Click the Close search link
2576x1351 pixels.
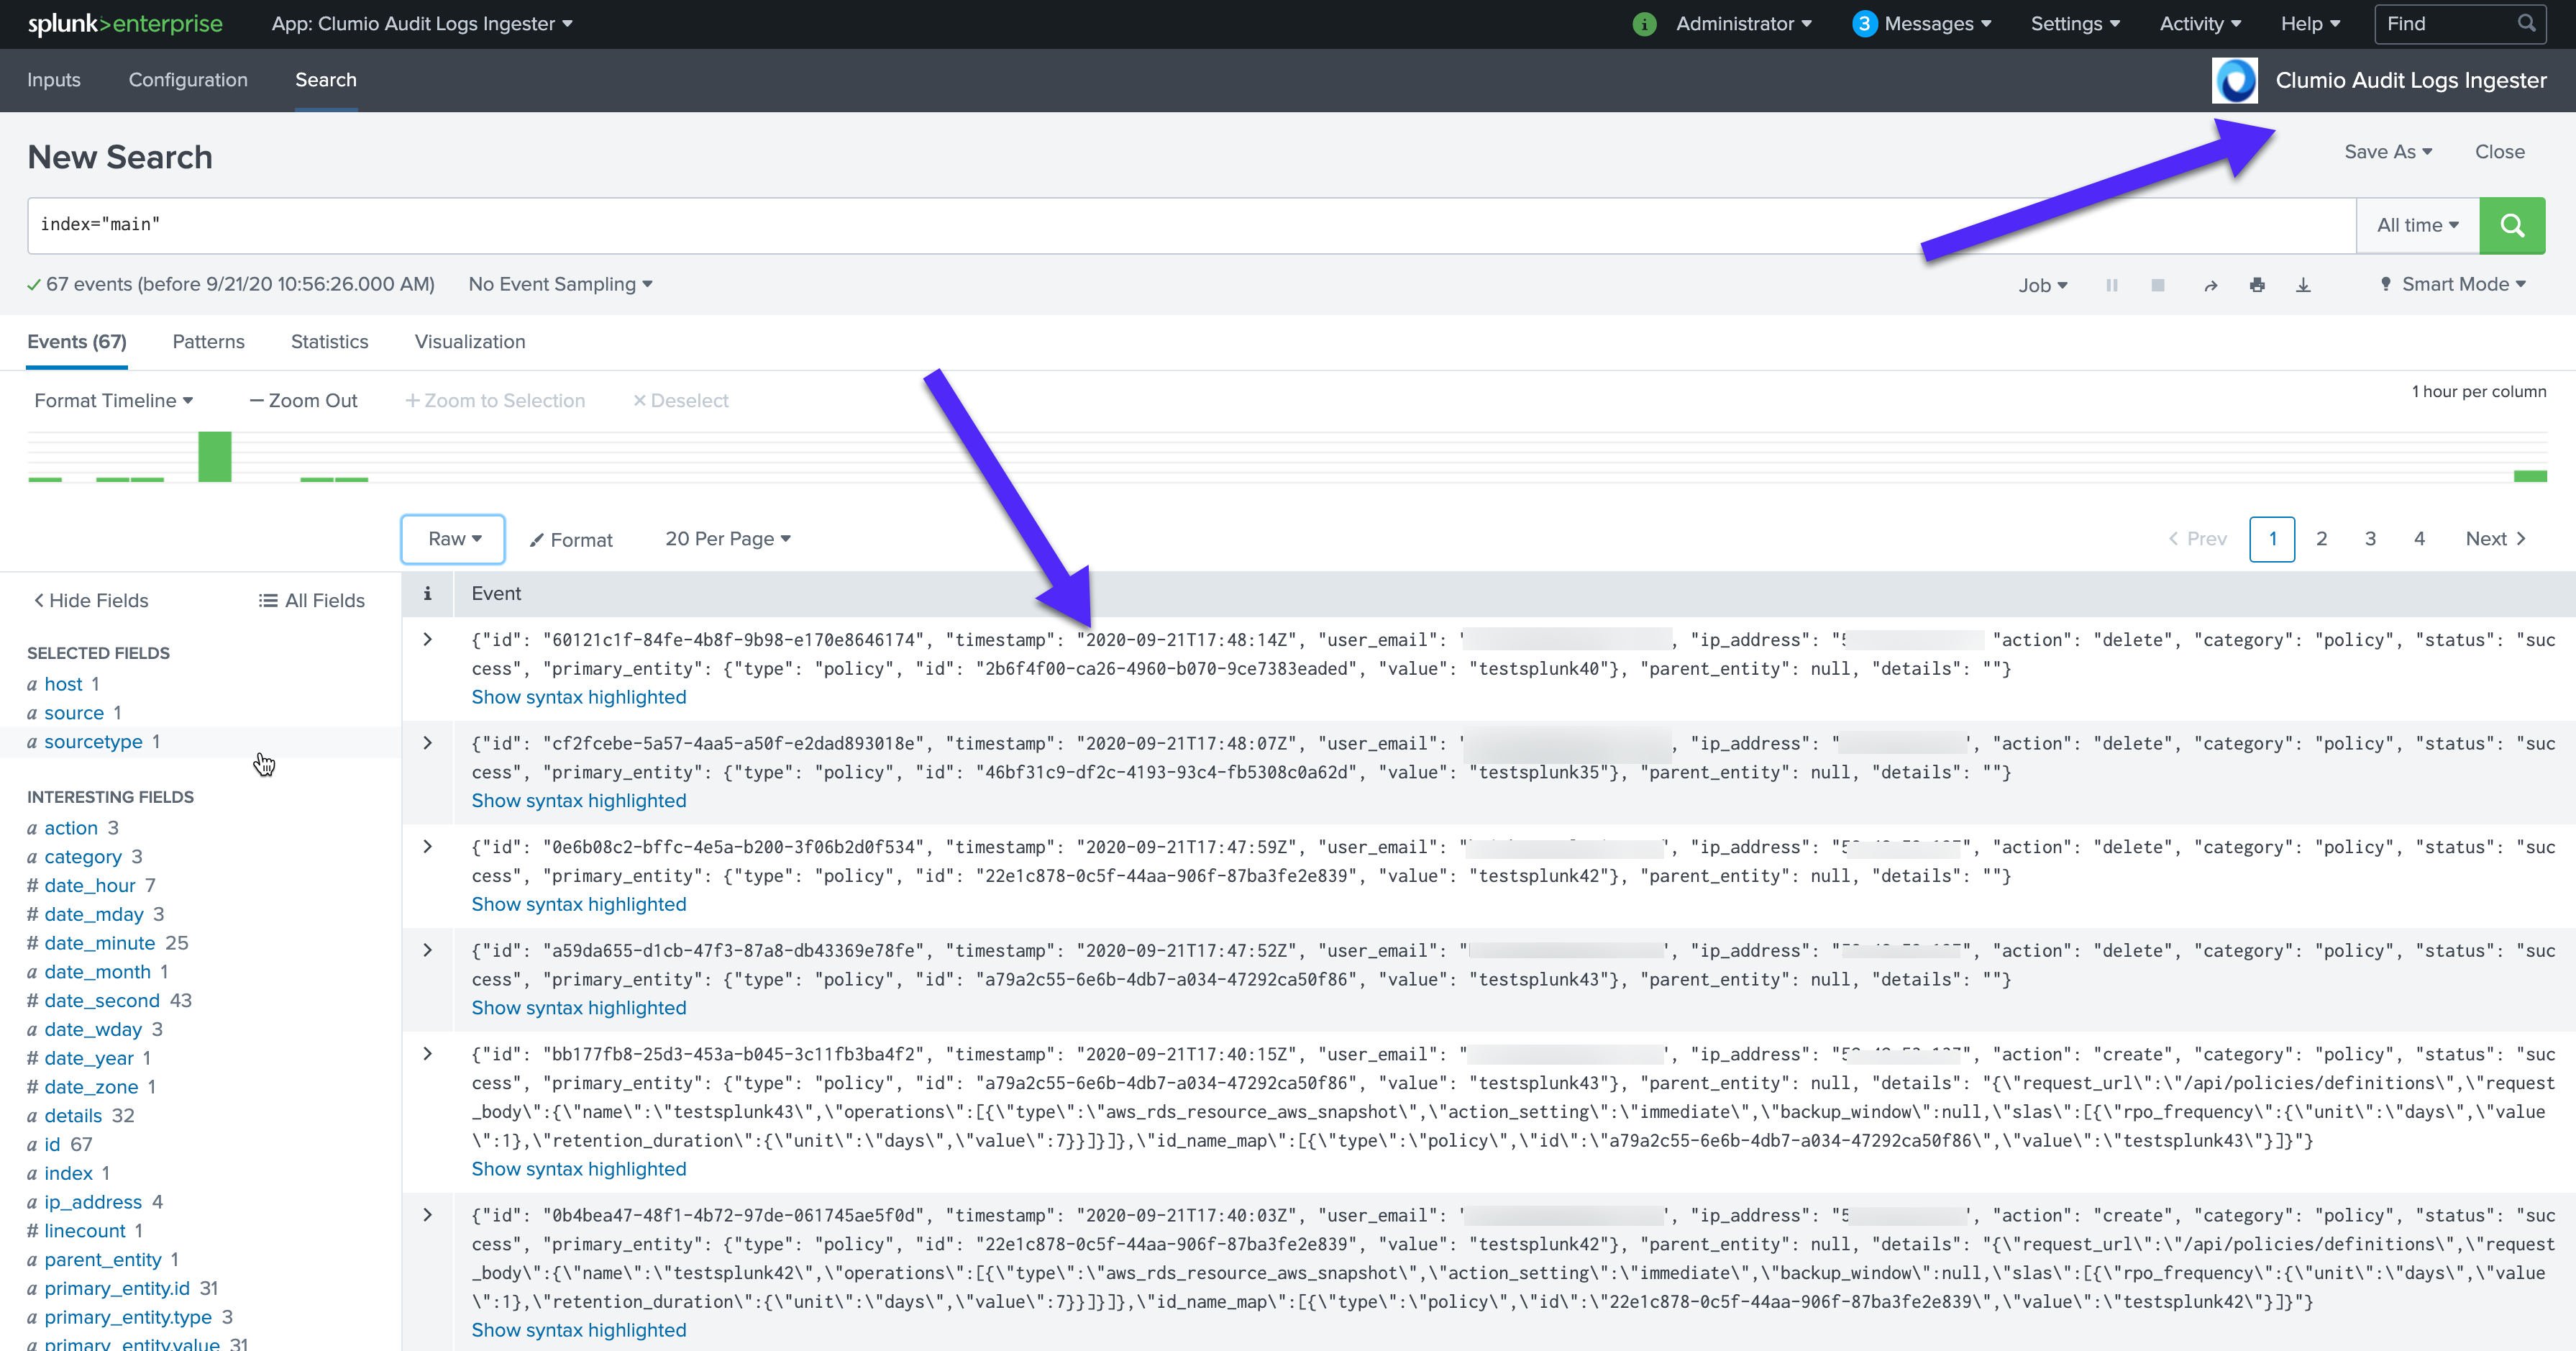[2500, 152]
